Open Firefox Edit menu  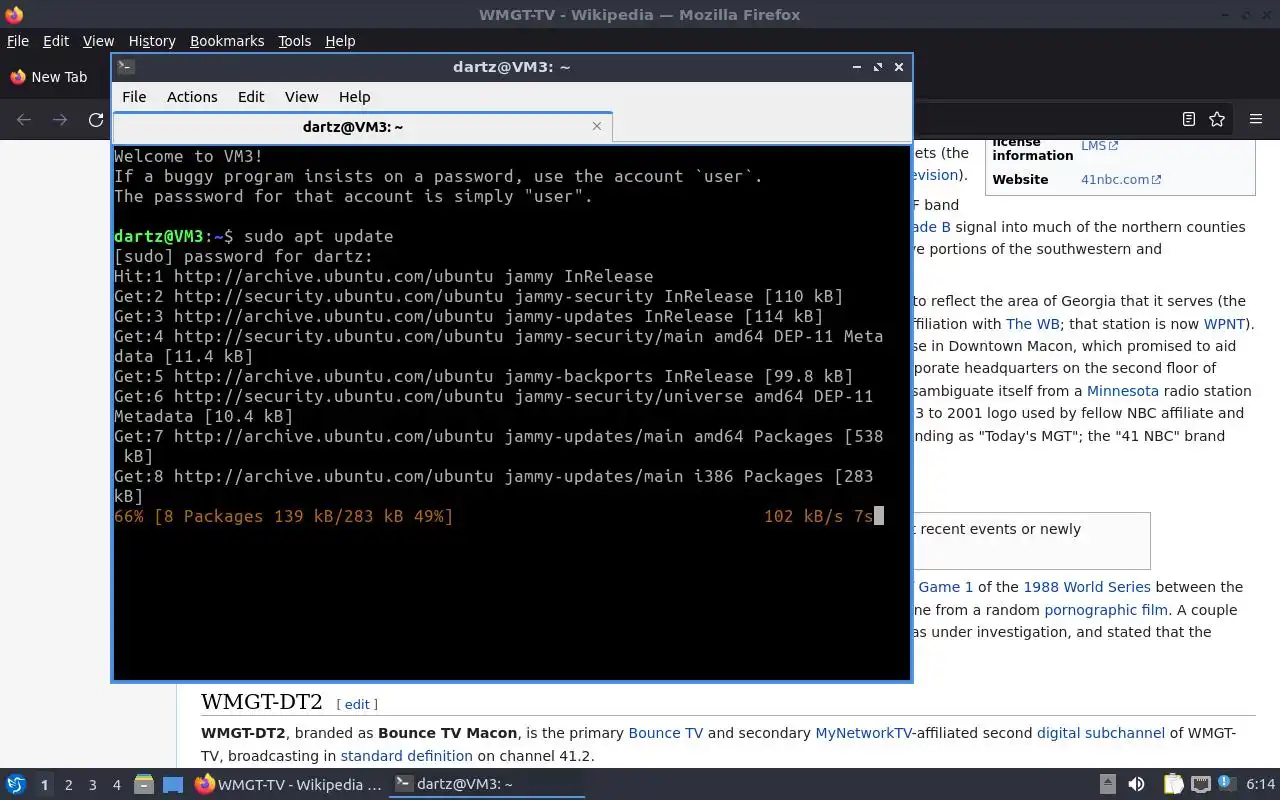[56, 41]
